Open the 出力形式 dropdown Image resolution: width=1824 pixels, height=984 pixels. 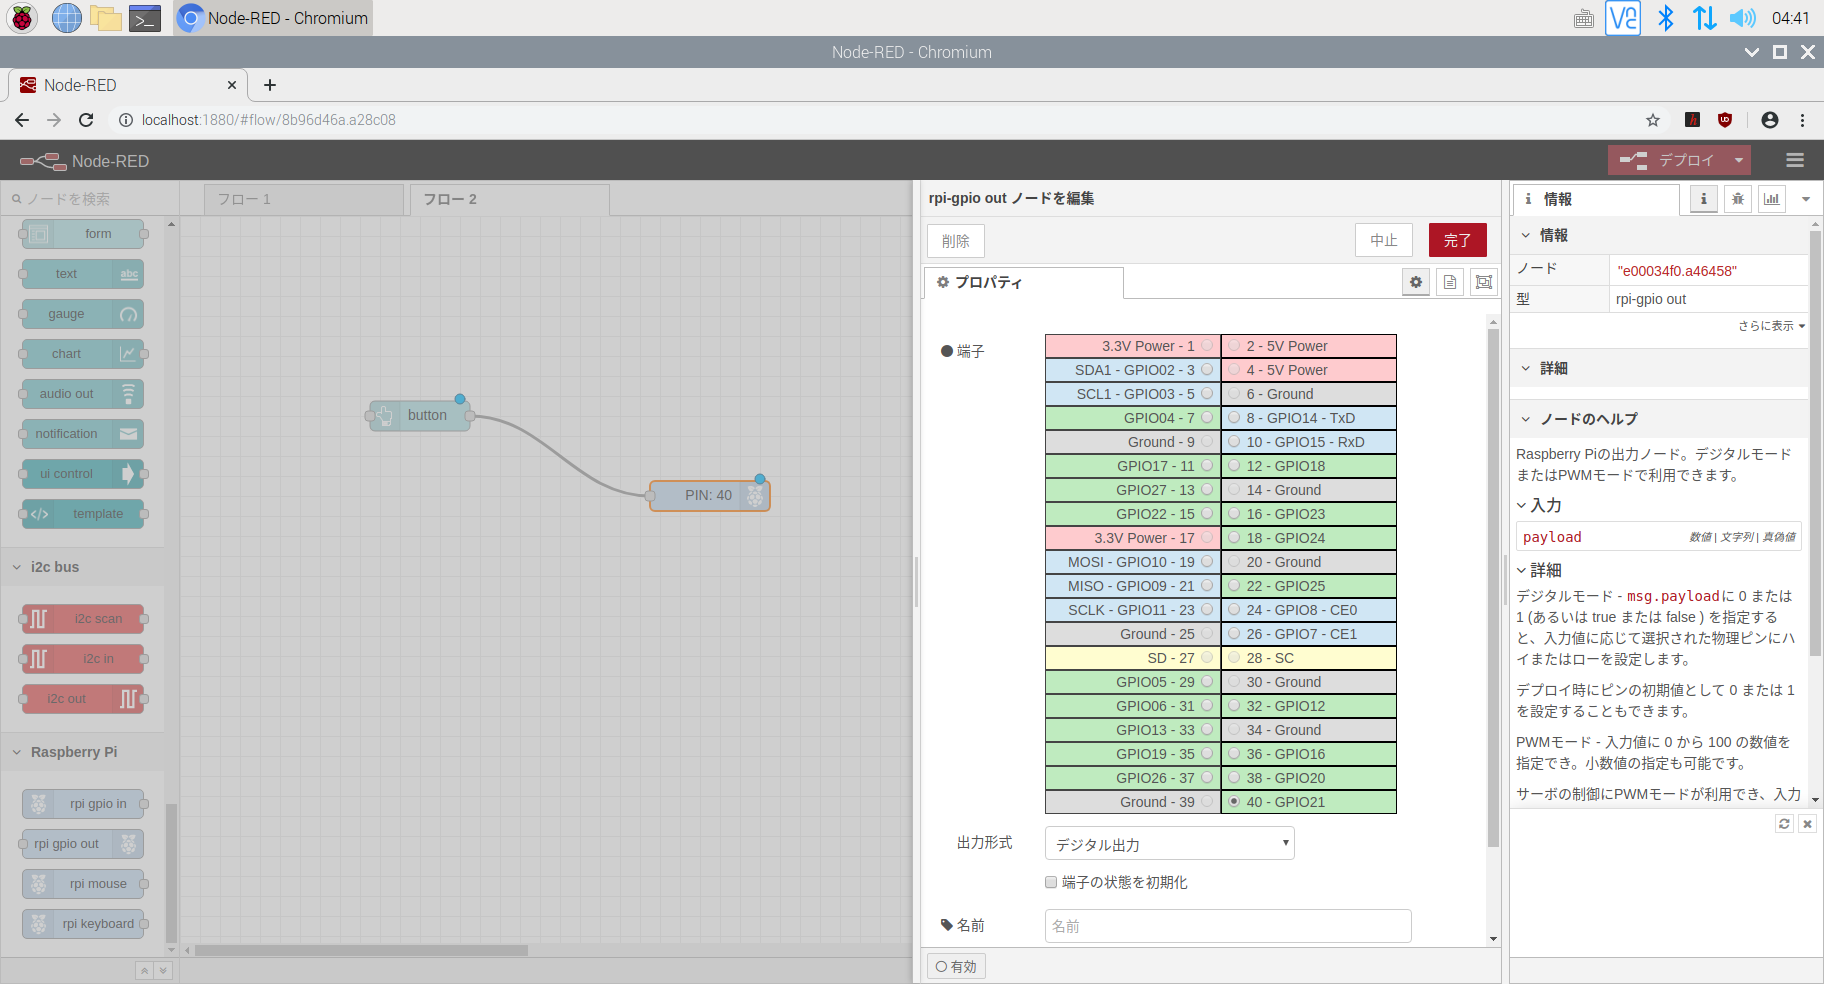tap(1170, 844)
